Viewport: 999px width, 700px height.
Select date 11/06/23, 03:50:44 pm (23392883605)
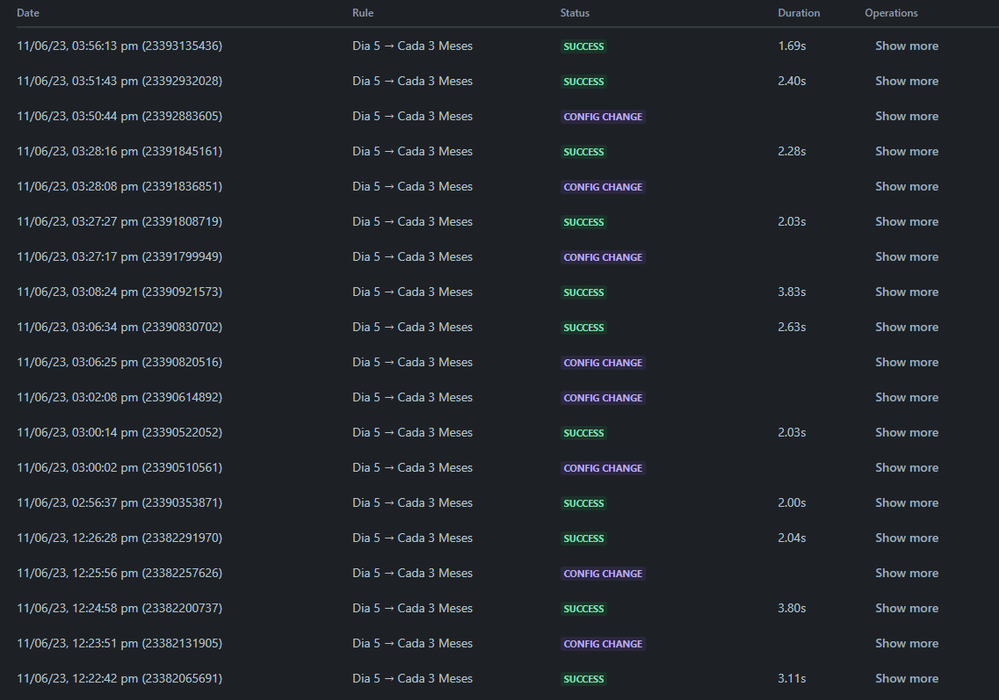pos(119,116)
